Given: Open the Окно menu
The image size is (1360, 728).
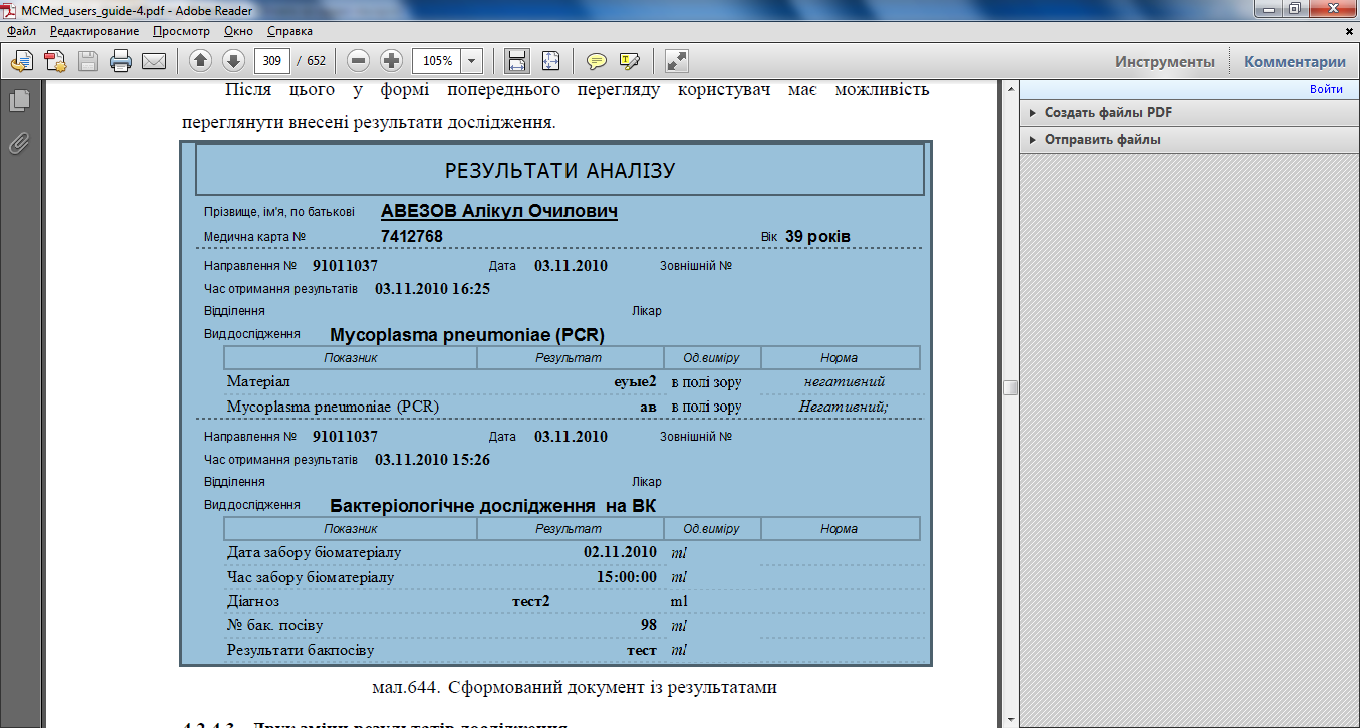Looking at the screenshot, I should [x=238, y=32].
